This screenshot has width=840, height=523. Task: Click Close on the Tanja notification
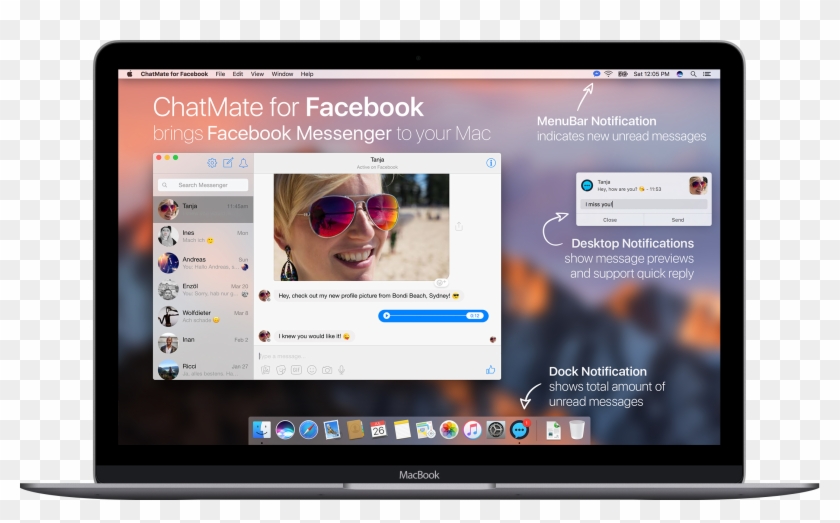[x=610, y=220]
